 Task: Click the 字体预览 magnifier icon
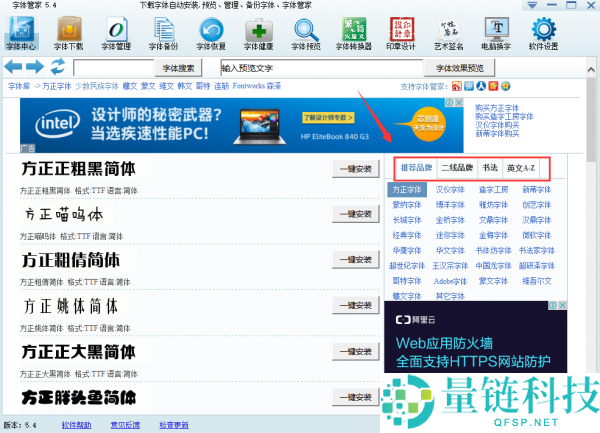306,33
